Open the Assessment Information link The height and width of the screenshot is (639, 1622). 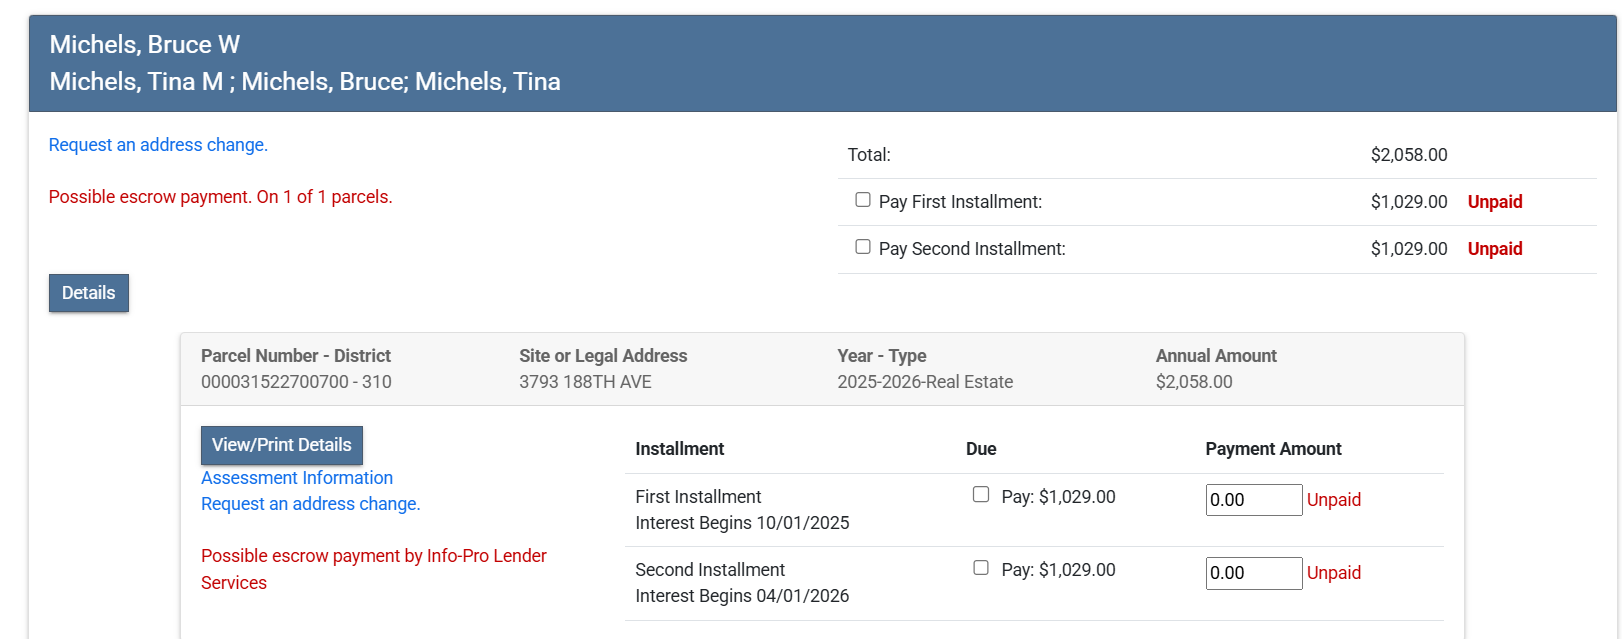297,478
